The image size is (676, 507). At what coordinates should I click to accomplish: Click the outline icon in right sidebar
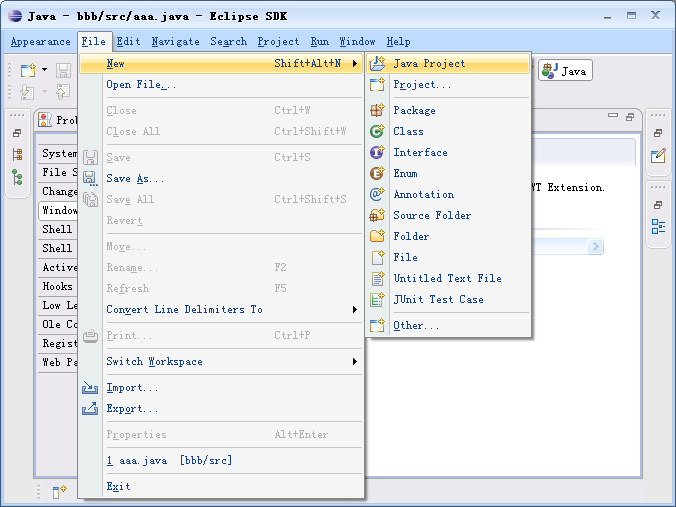pyautogui.click(x=658, y=226)
